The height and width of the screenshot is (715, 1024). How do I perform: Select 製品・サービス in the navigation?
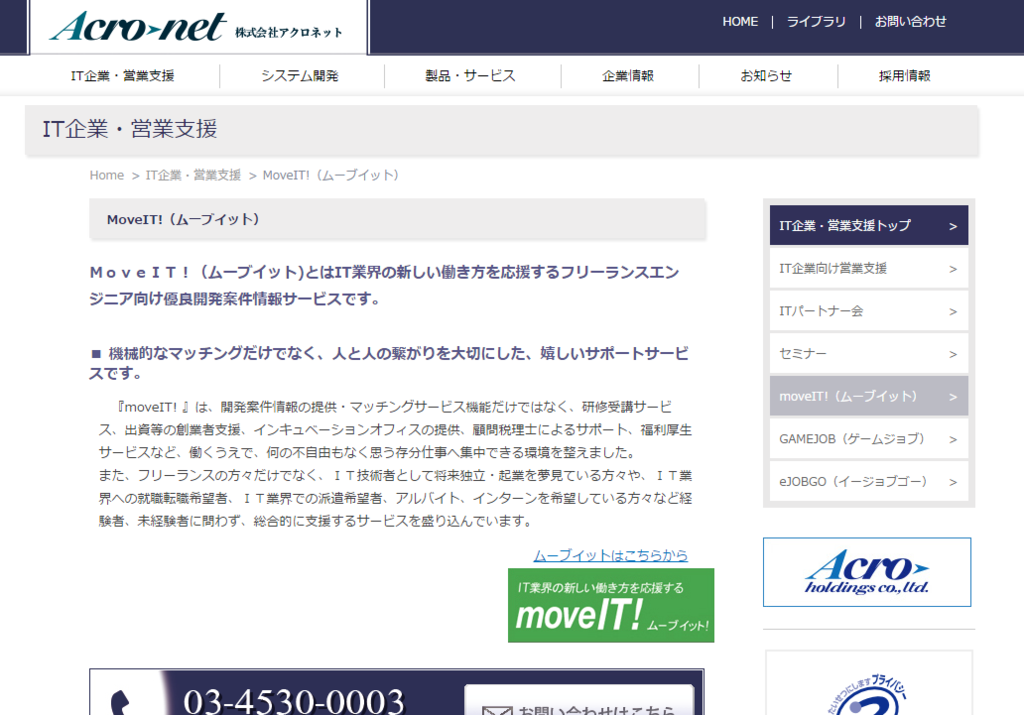pos(470,76)
